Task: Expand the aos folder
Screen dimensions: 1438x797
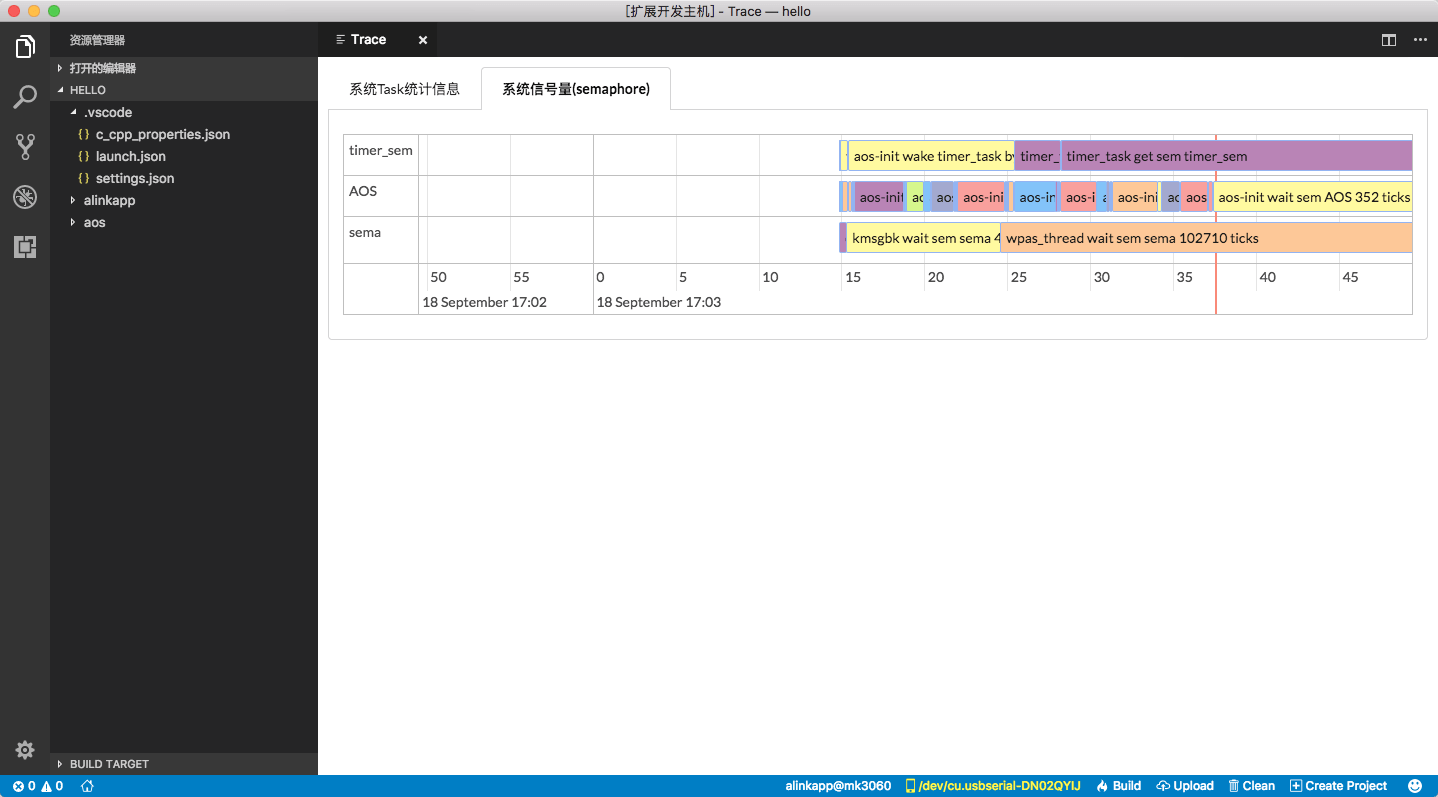Action: click(x=184, y=222)
